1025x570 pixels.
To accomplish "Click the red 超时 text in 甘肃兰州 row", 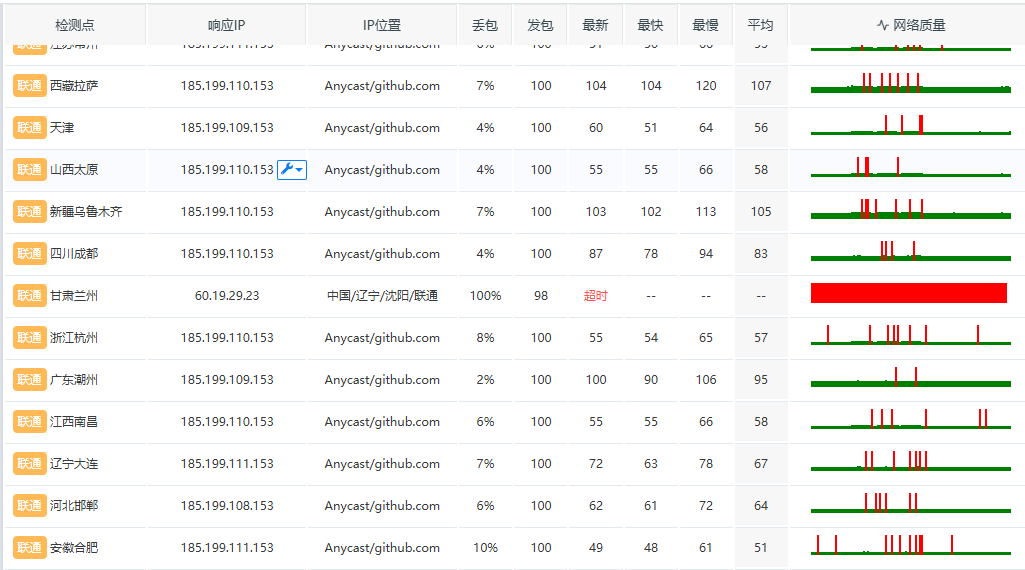I will 595,296.
